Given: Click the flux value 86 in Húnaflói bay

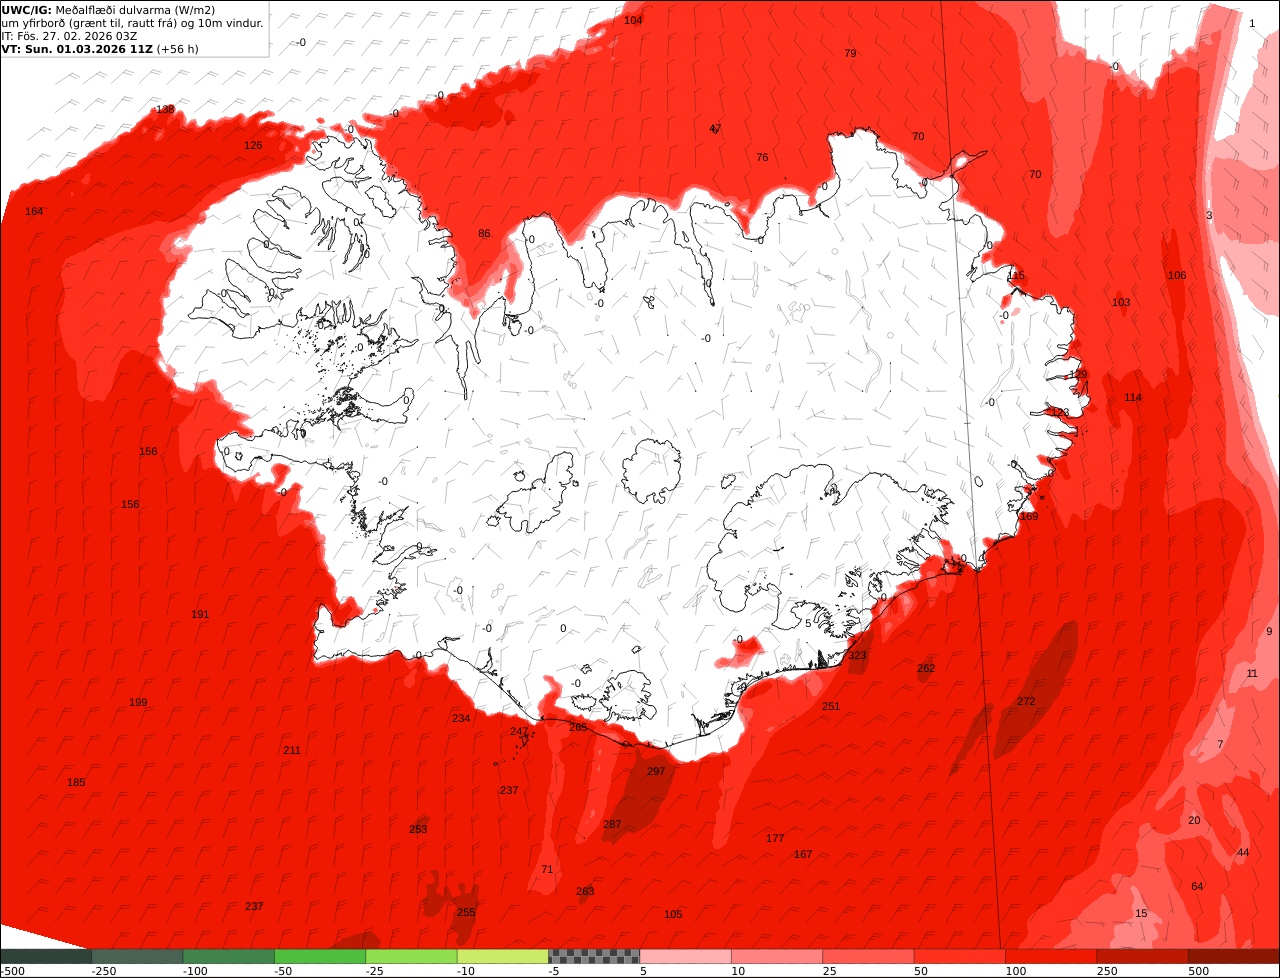Looking at the screenshot, I should (484, 233).
